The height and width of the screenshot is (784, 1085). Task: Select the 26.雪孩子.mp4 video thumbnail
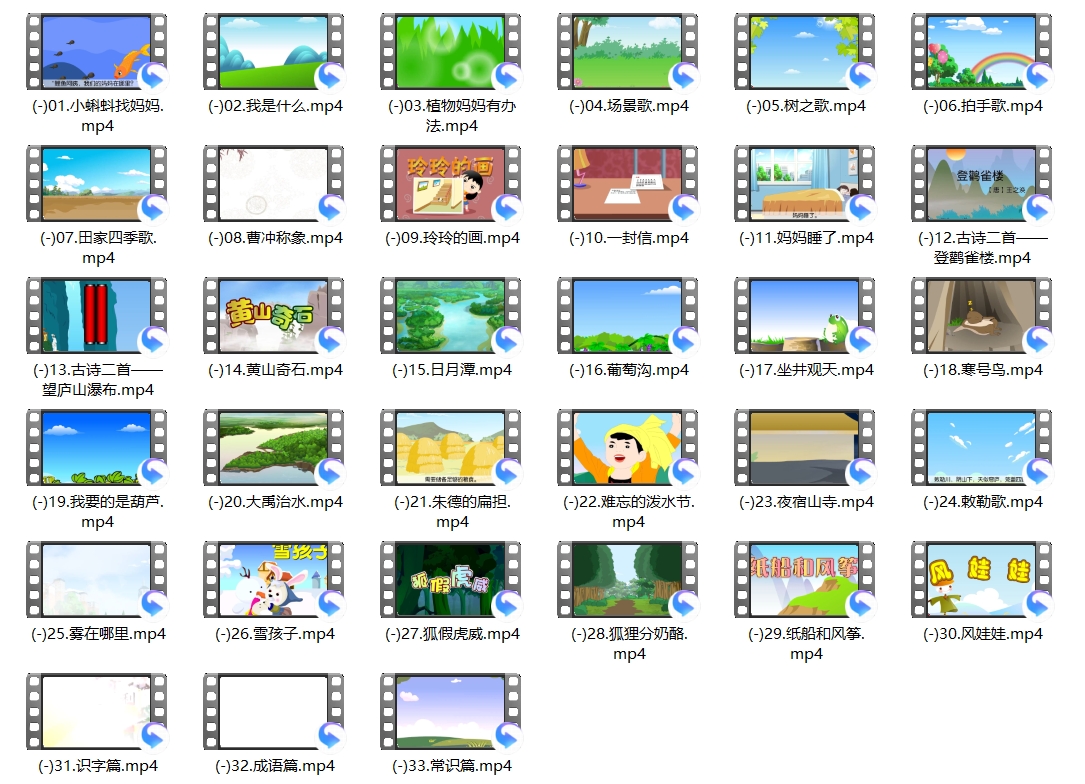pos(274,580)
